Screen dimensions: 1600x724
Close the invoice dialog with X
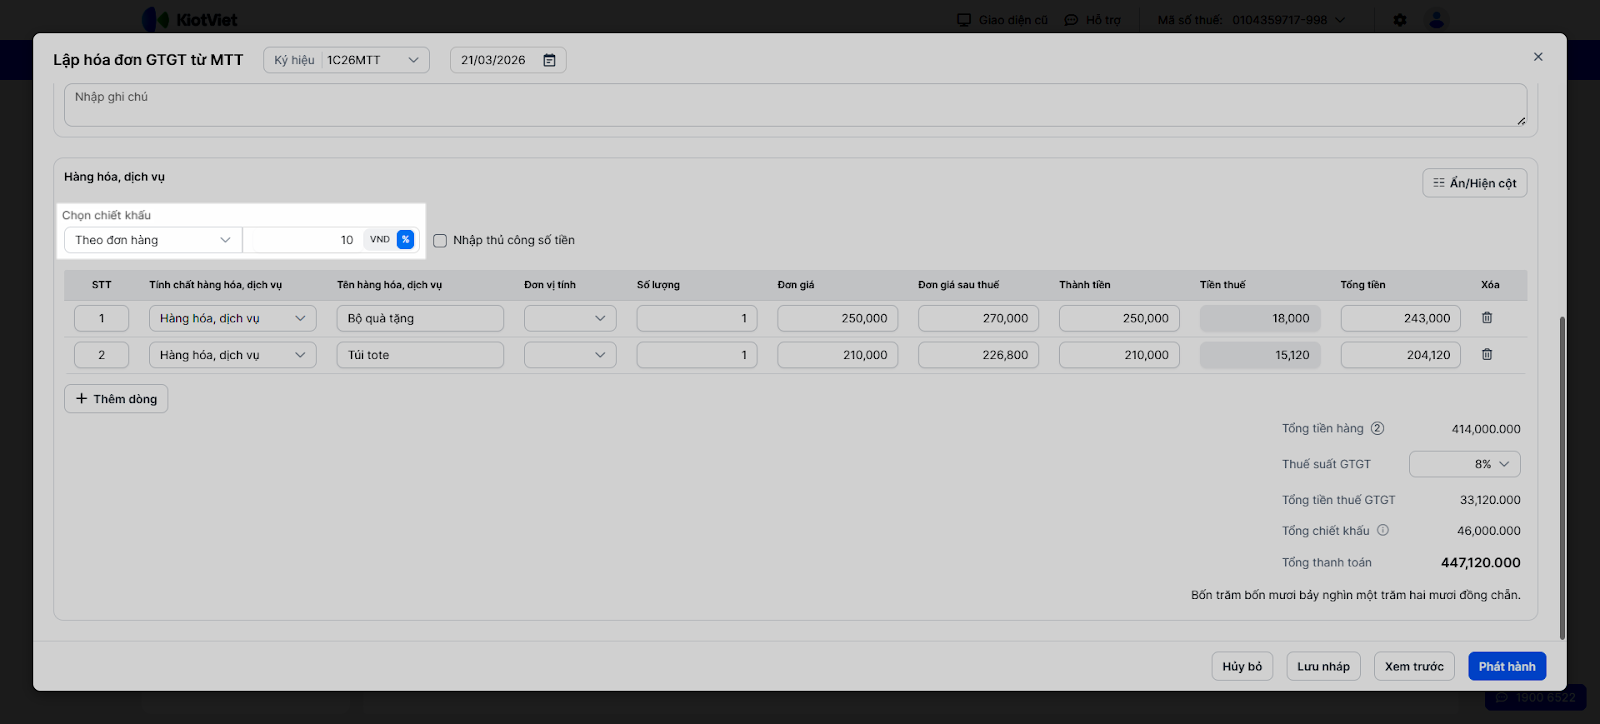[1538, 57]
